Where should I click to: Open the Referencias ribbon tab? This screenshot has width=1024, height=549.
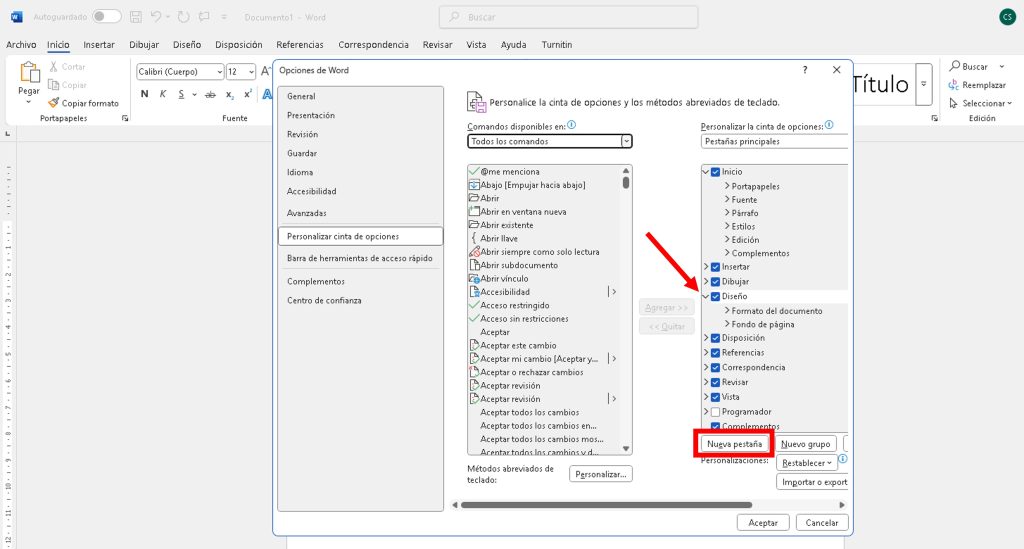(299, 45)
